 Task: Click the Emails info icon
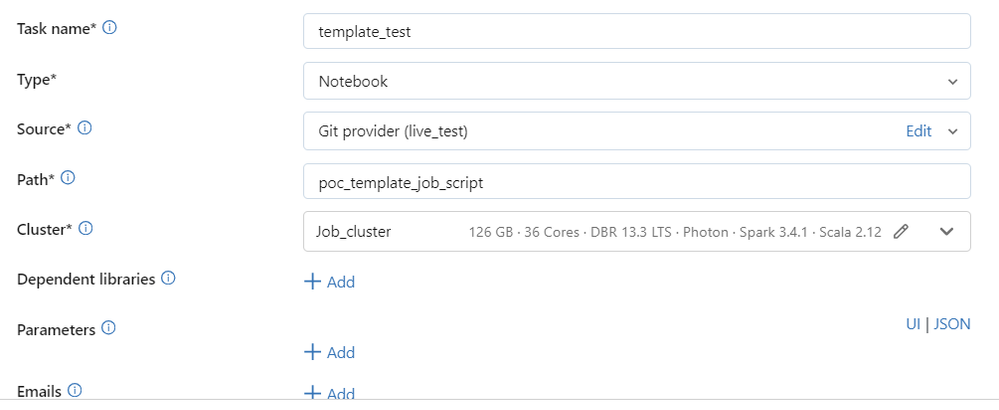pyautogui.click(x=74, y=390)
